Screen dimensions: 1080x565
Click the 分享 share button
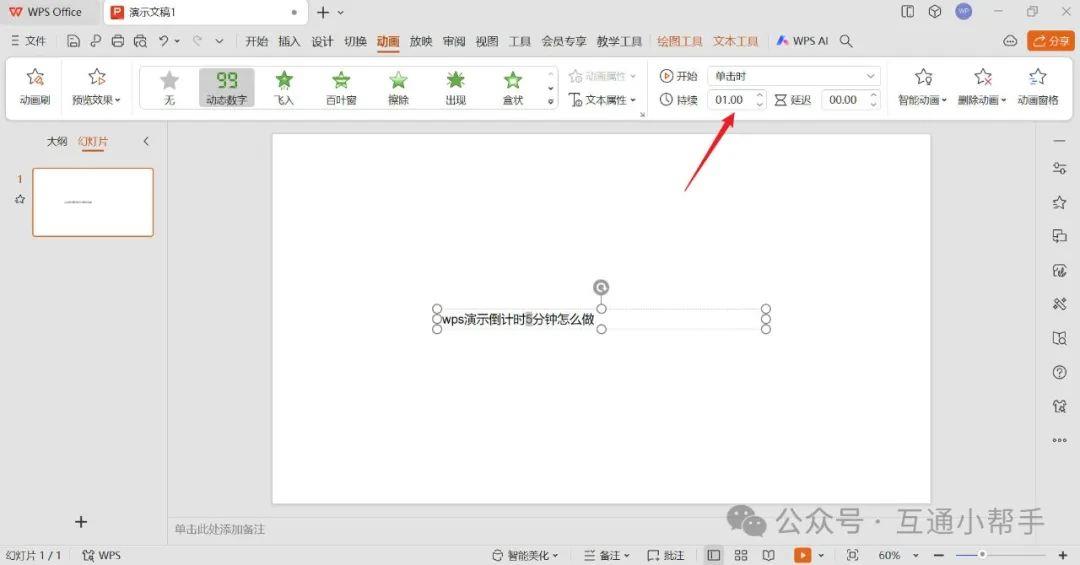point(1051,41)
